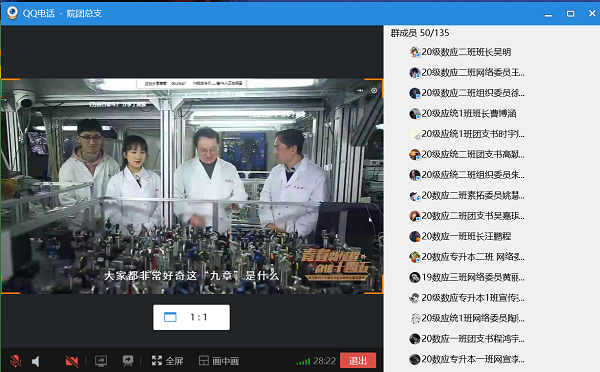Switch the video to 全屏 fullscreen

pyautogui.click(x=168, y=361)
